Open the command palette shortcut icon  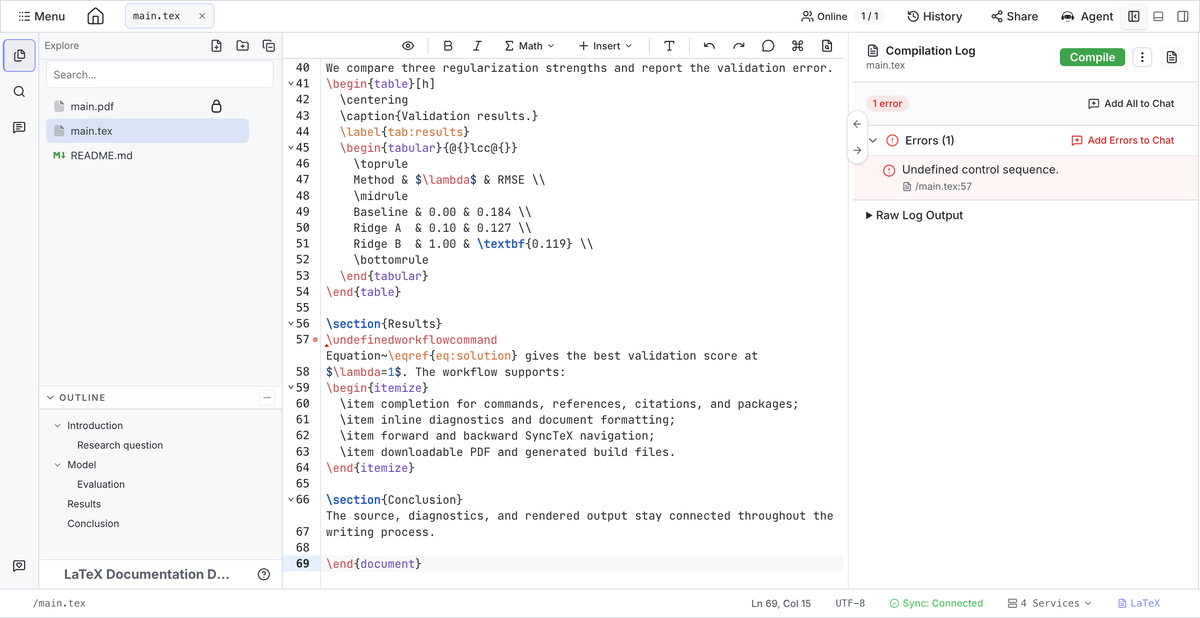[797, 46]
